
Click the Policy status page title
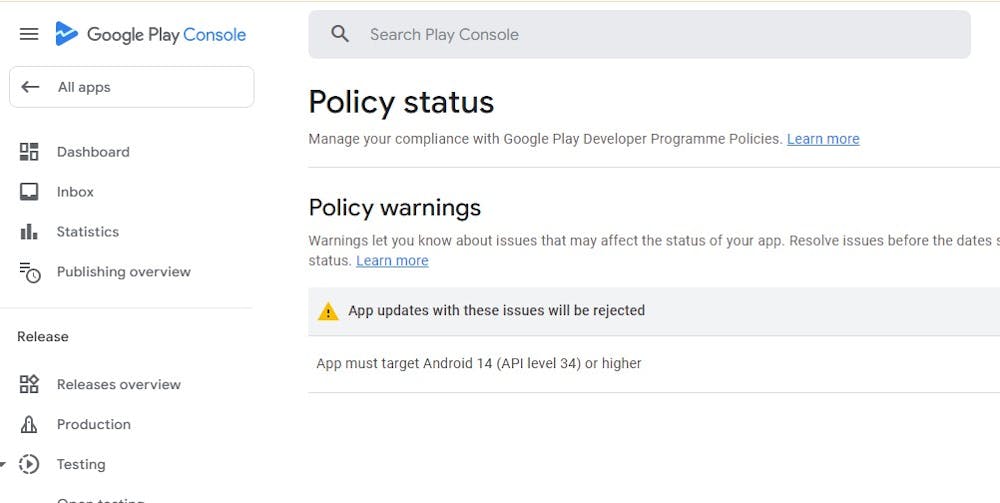click(401, 102)
